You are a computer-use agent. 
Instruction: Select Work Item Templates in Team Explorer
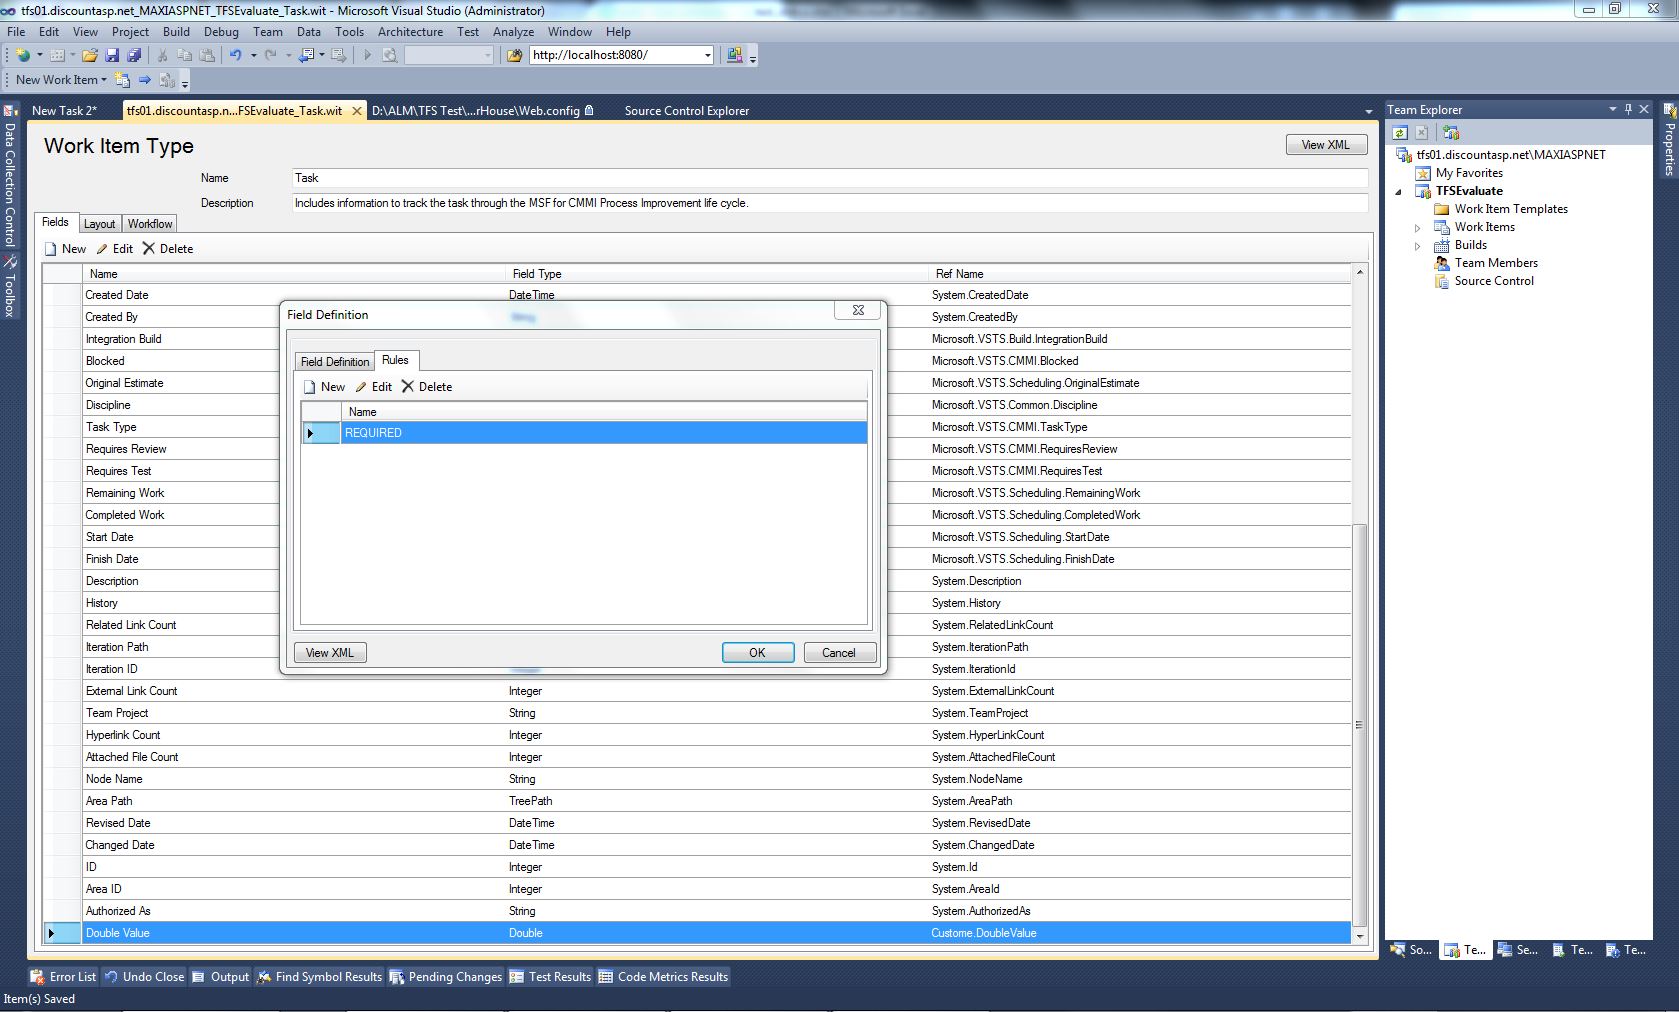point(1511,209)
